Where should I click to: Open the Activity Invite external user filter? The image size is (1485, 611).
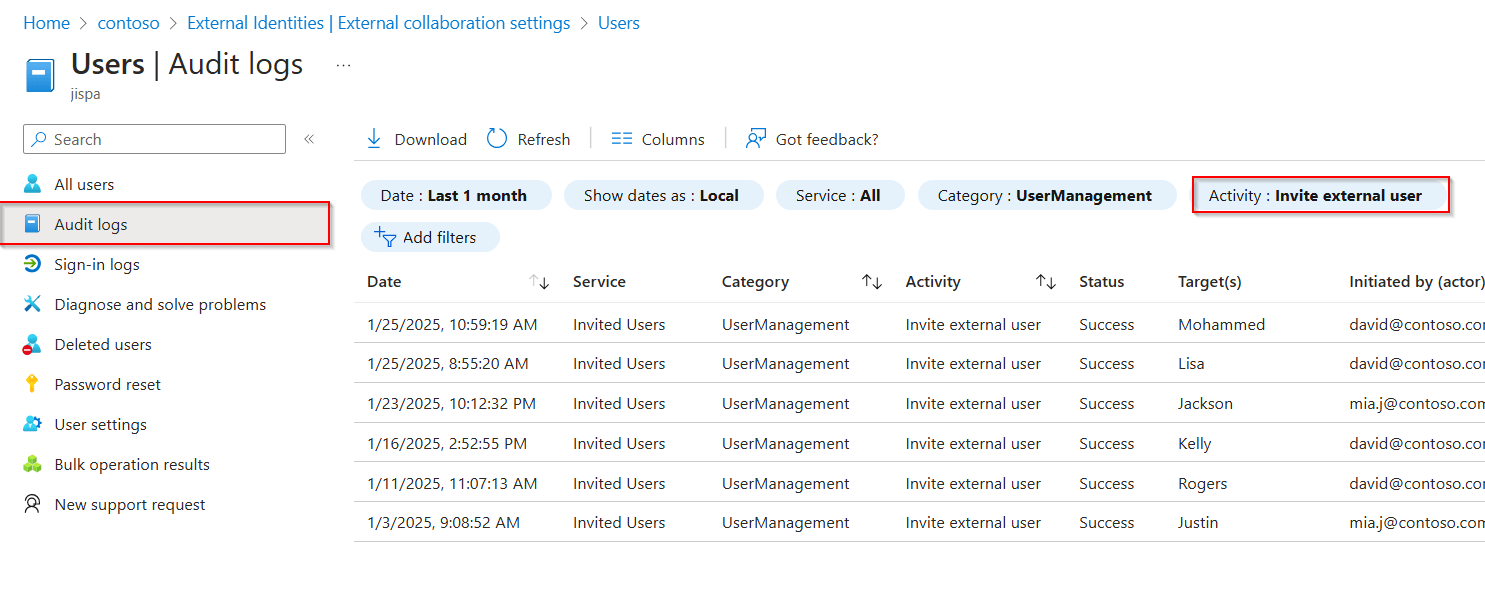coord(1320,196)
